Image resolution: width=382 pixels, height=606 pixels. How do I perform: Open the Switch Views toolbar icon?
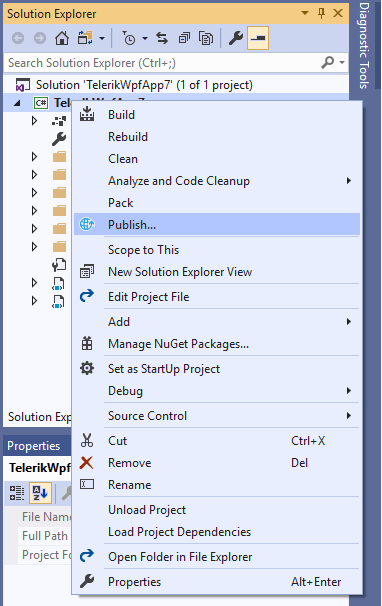tap(85, 38)
